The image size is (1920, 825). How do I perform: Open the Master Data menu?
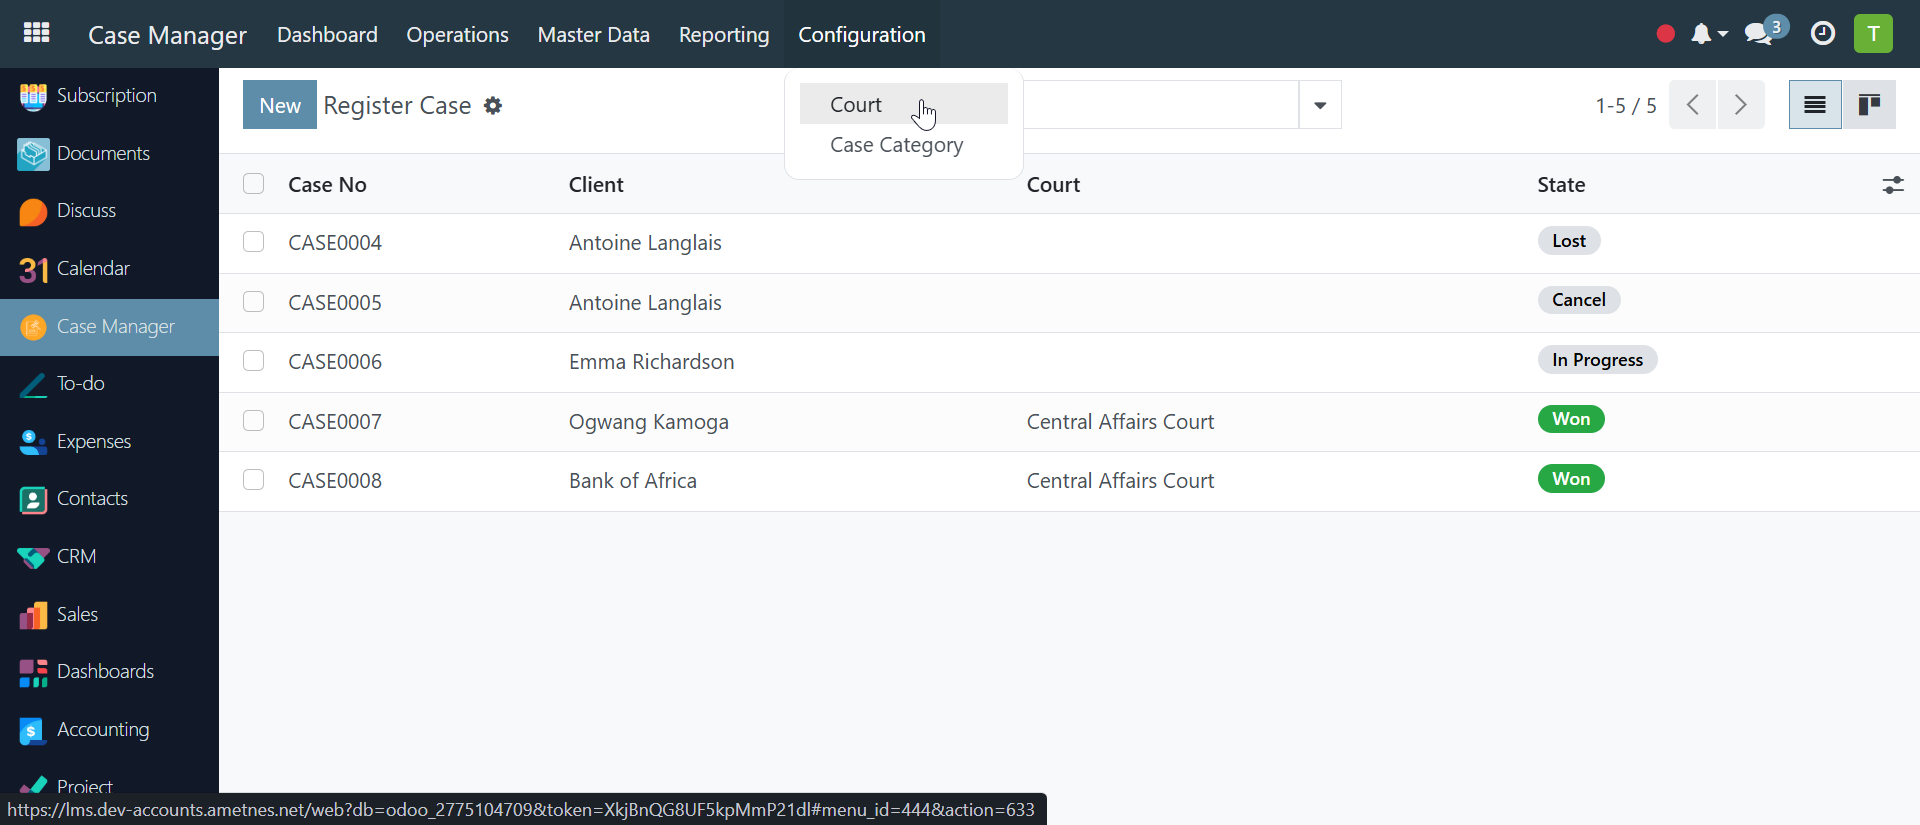(x=593, y=35)
